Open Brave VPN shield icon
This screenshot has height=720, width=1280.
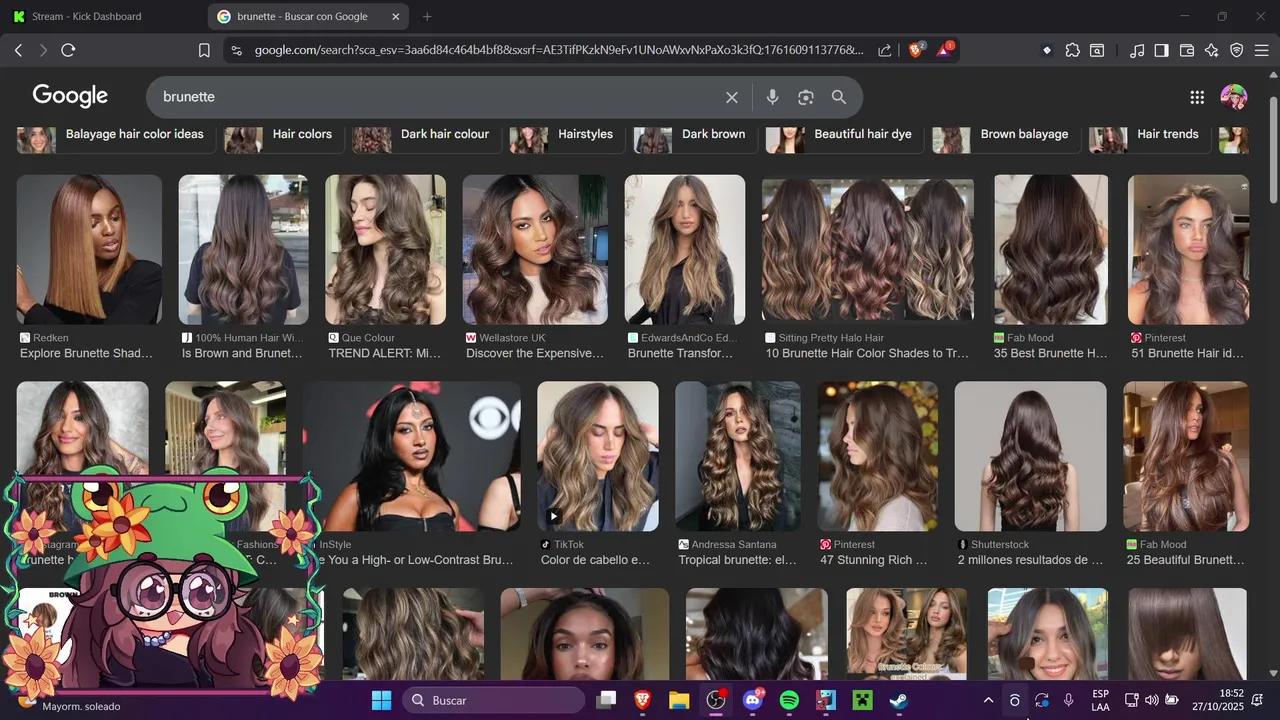coord(1237,50)
